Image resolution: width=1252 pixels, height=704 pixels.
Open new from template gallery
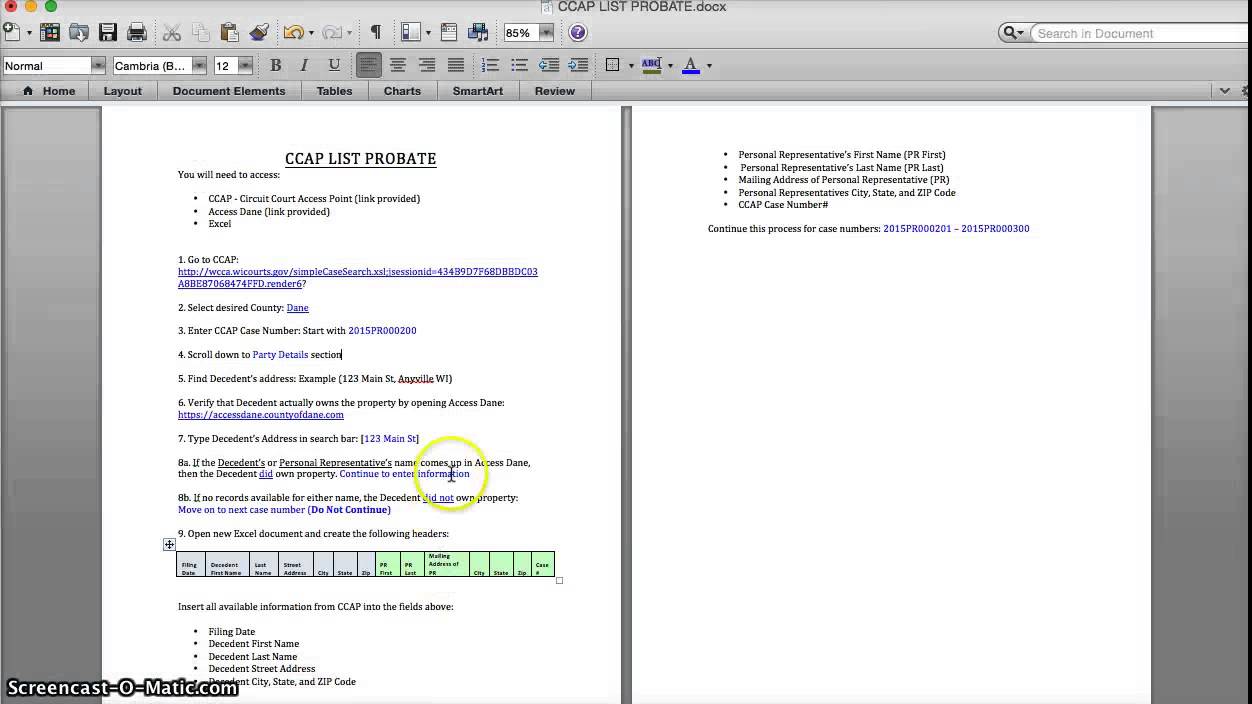pyautogui.click(x=49, y=32)
